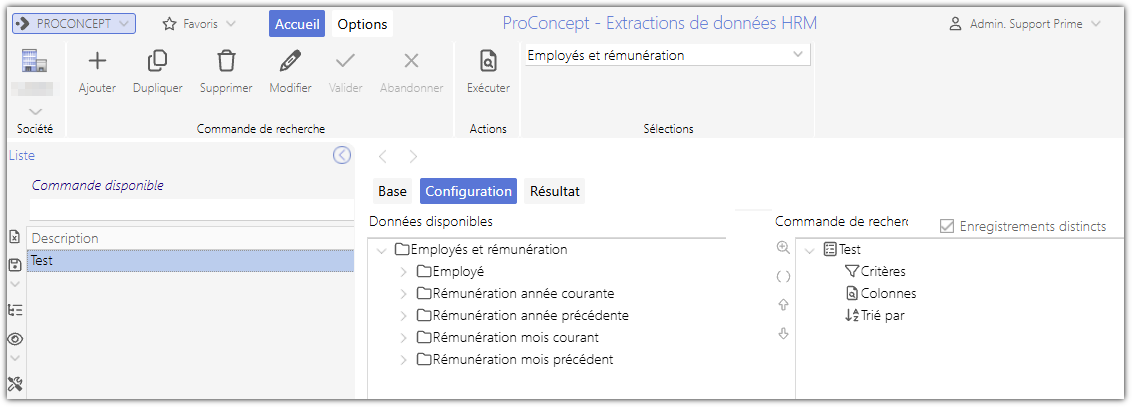Toggle Enregistrements distincts checkbox
This screenshot has height=407, width=1132.
pyautogui.click(x=947, y=227)
